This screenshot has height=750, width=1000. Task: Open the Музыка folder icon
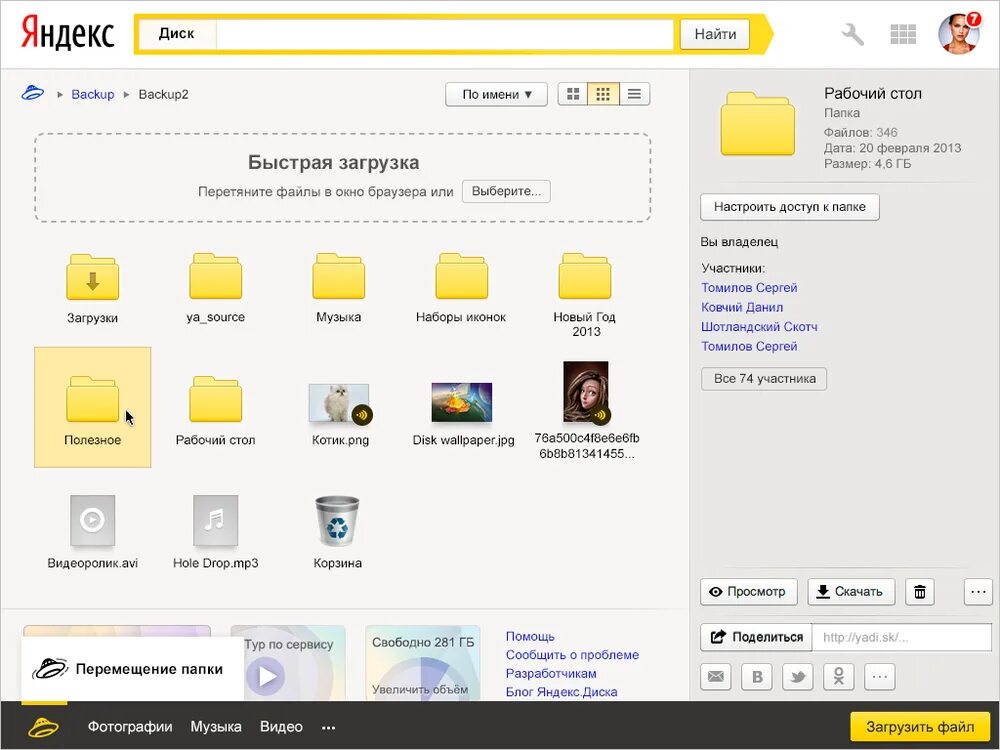[x=339, y=277]
